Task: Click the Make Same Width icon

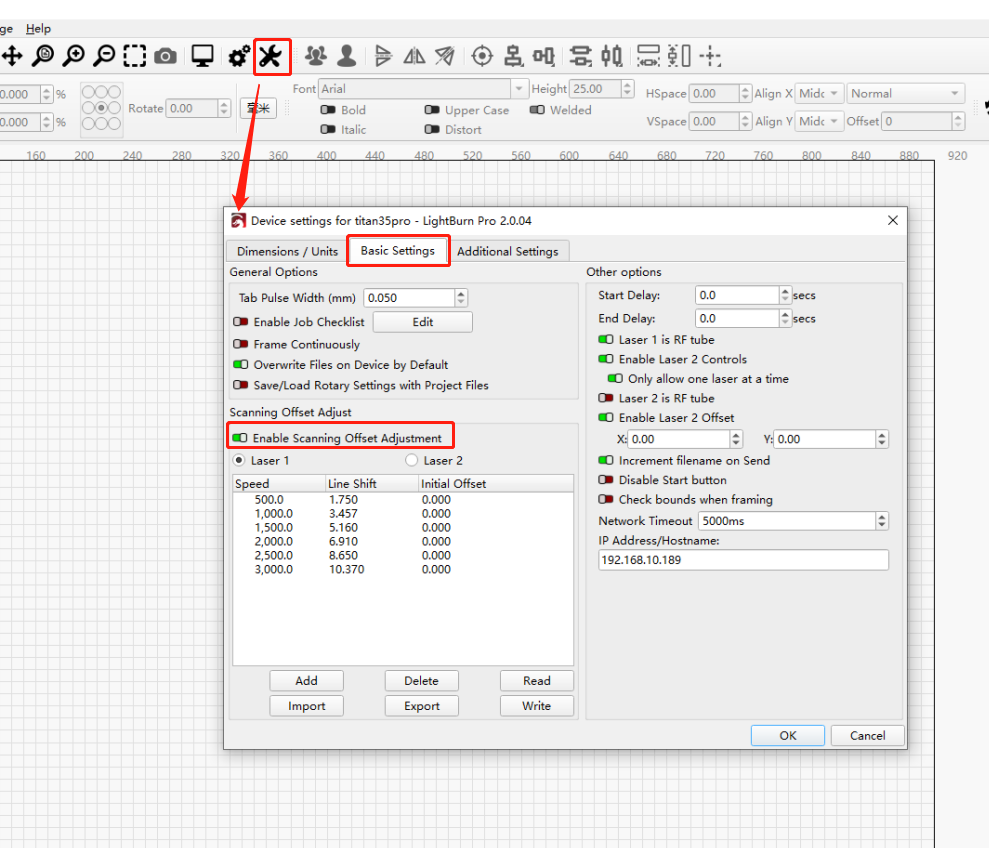Action: tap(648, 56)
